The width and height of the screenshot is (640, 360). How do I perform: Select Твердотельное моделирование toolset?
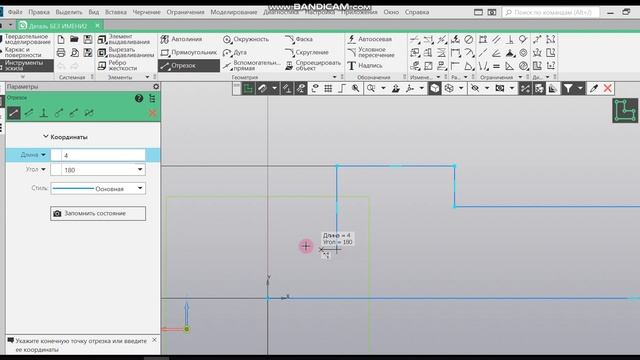click(27, 39)
